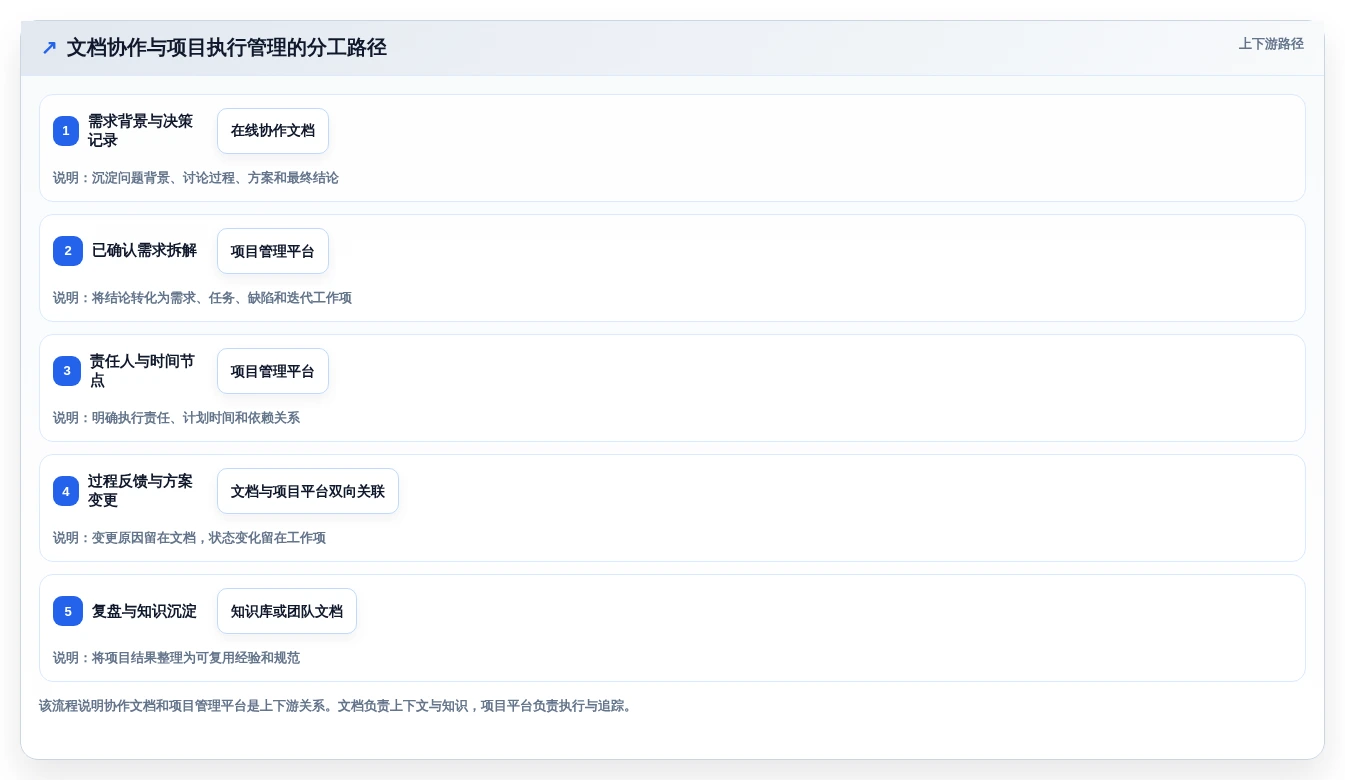
Task: Click step number badge 1
Action: [66, 131]
